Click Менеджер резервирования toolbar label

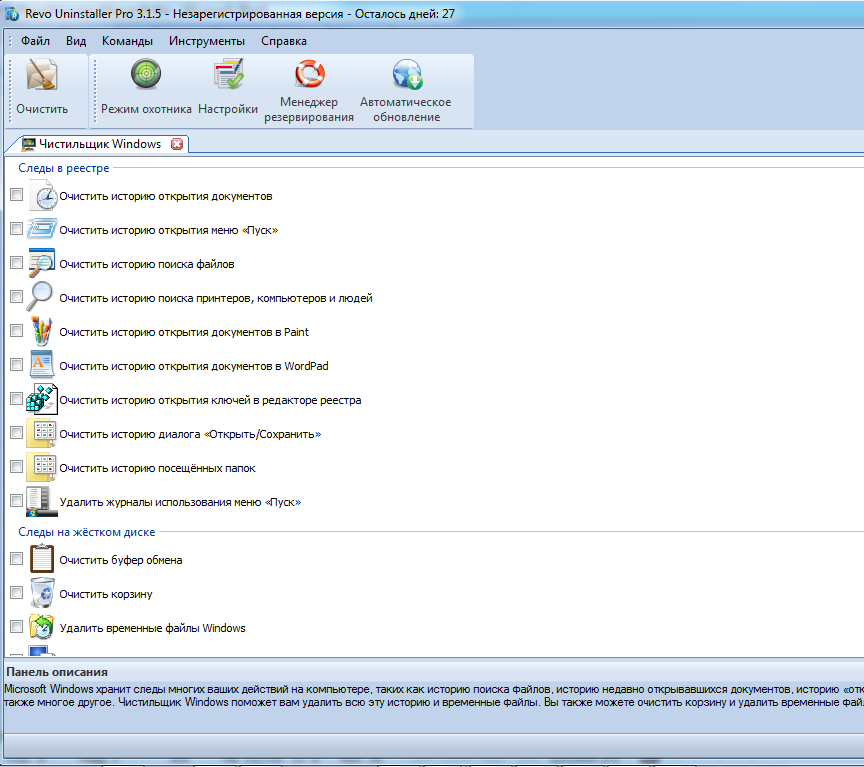click(x=309, y=110)
